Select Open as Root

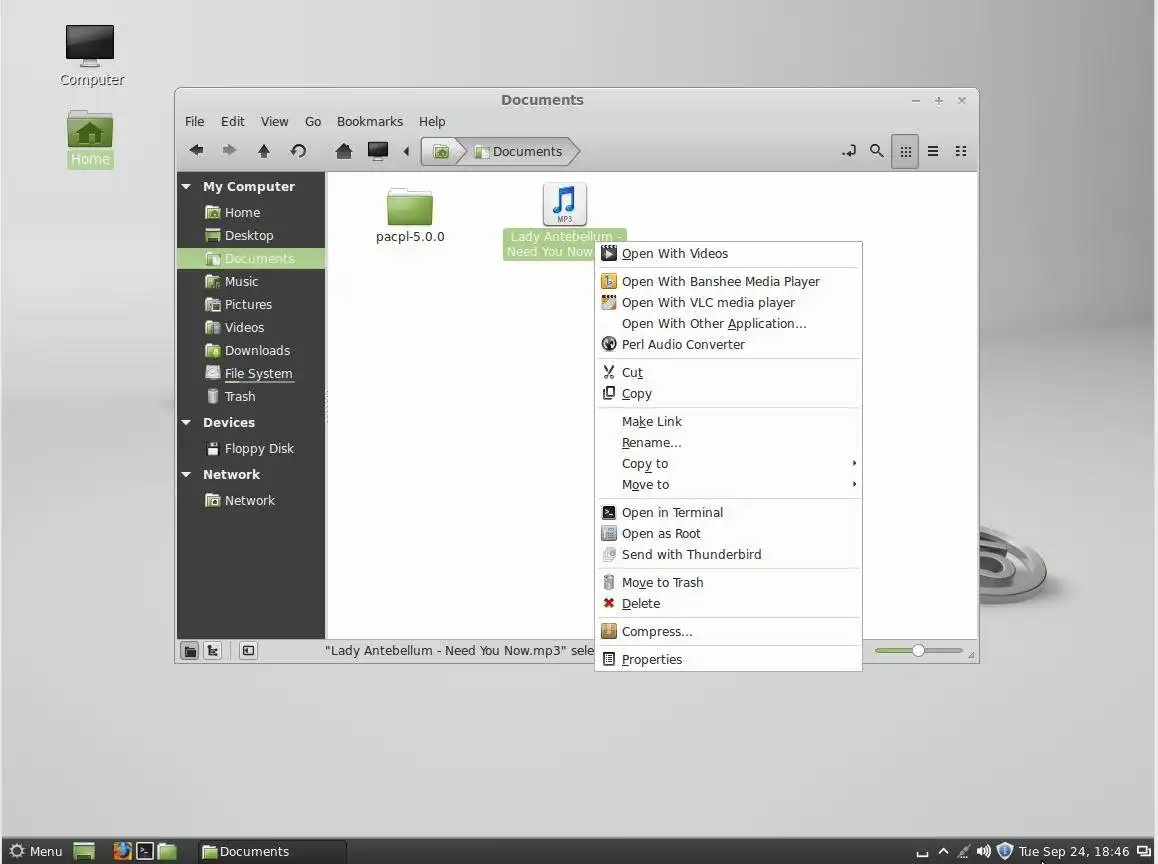(x=728, y=533)
